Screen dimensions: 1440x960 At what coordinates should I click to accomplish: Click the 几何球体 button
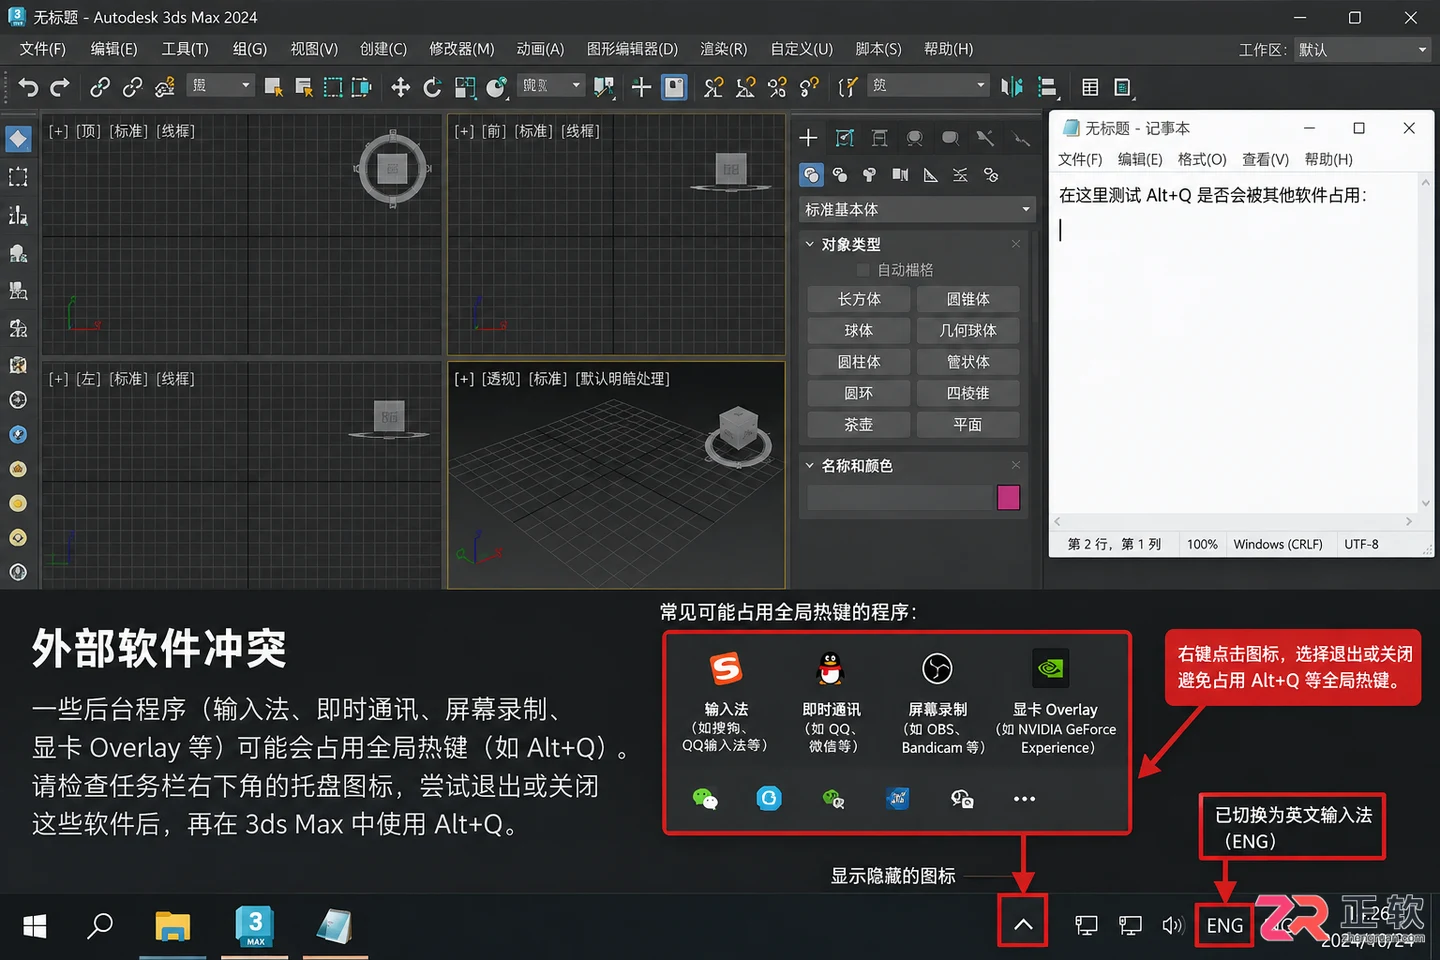pos(968,330)
